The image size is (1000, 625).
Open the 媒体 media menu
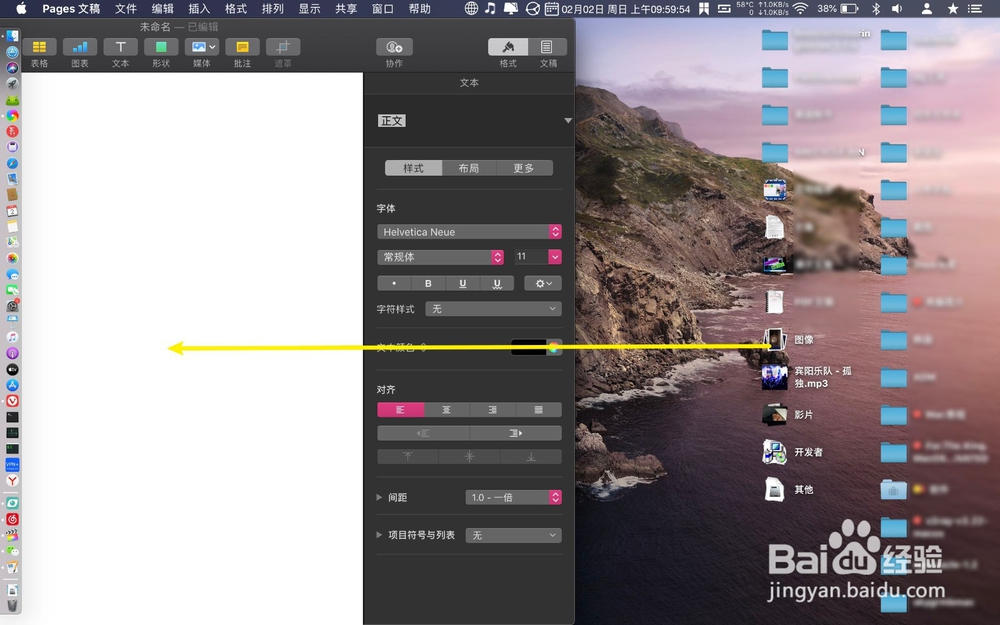coord(202,47)
